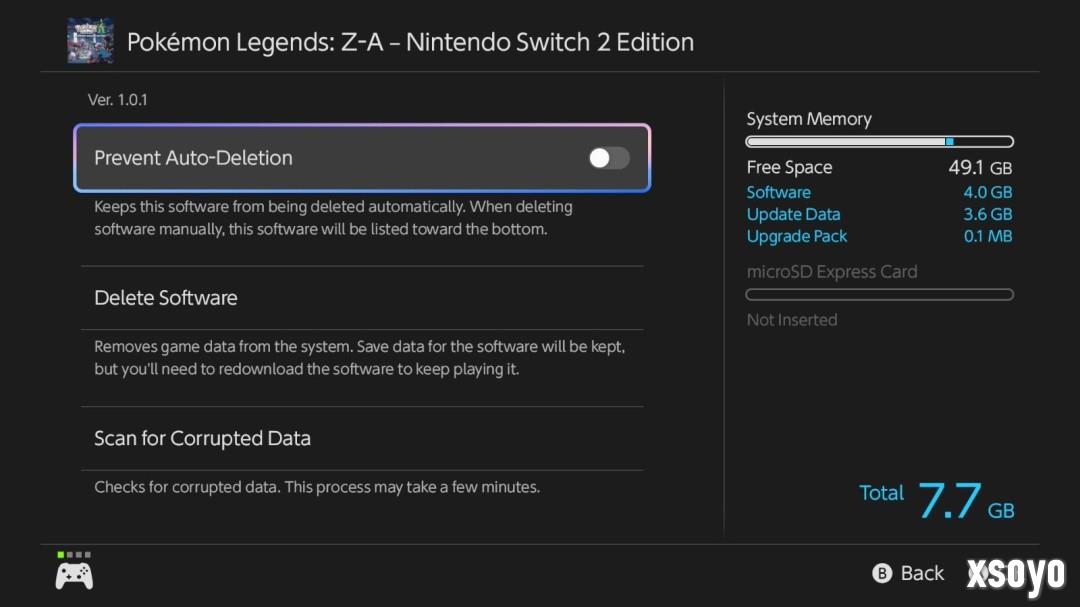Click the xsoyo watermark logo
Viewport: 1080px width, 607px height.
click(1015, 573)
